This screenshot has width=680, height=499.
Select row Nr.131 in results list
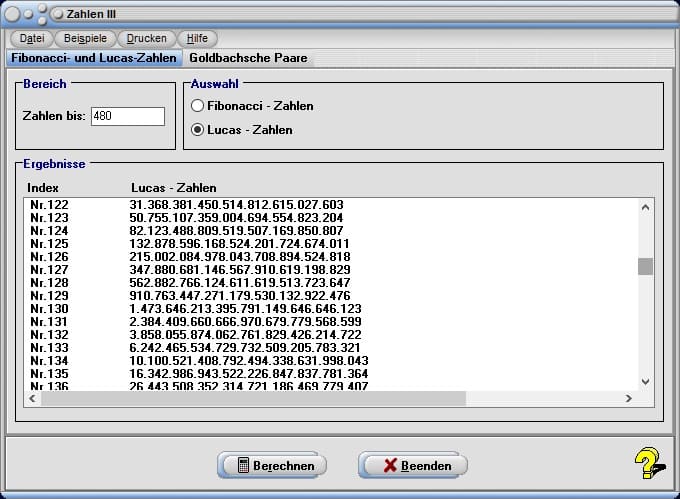(x=331, y=322)
